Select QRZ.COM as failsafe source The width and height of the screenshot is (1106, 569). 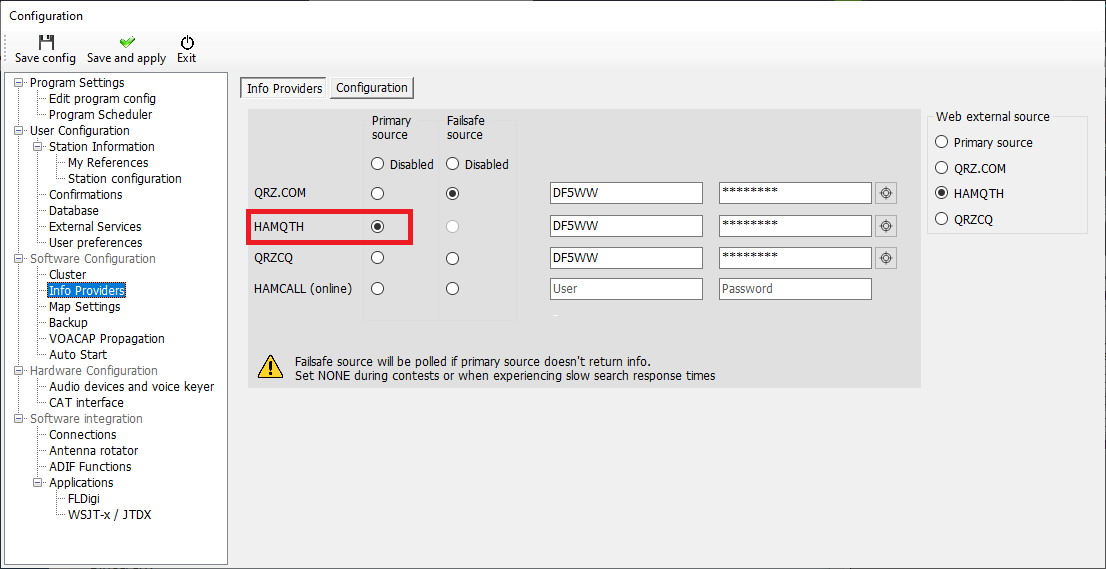452,193
